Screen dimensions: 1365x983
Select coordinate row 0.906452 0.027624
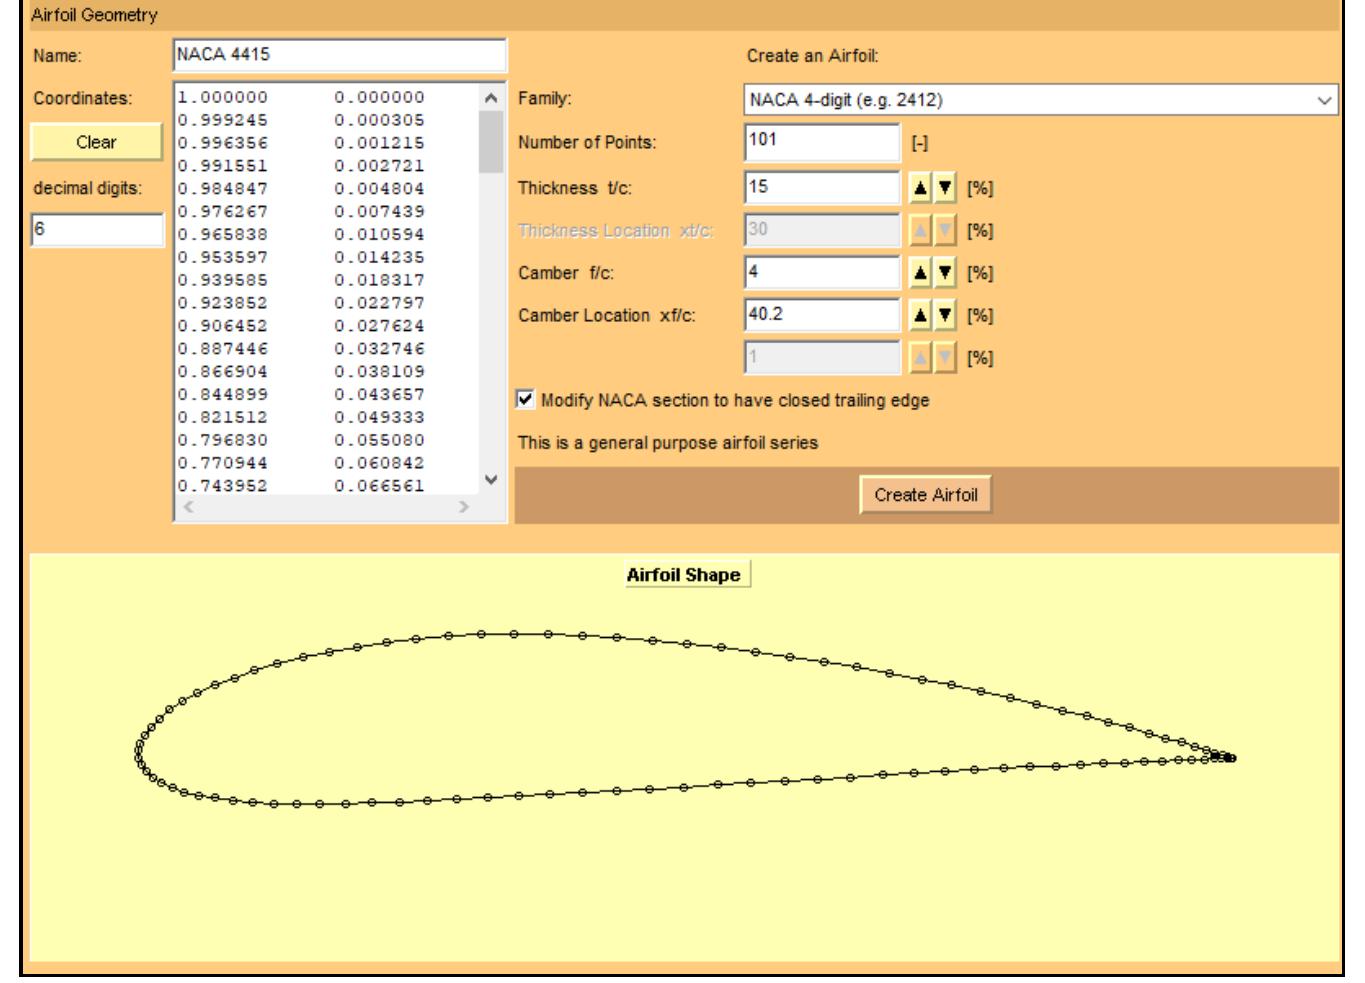tap(301, 326)
